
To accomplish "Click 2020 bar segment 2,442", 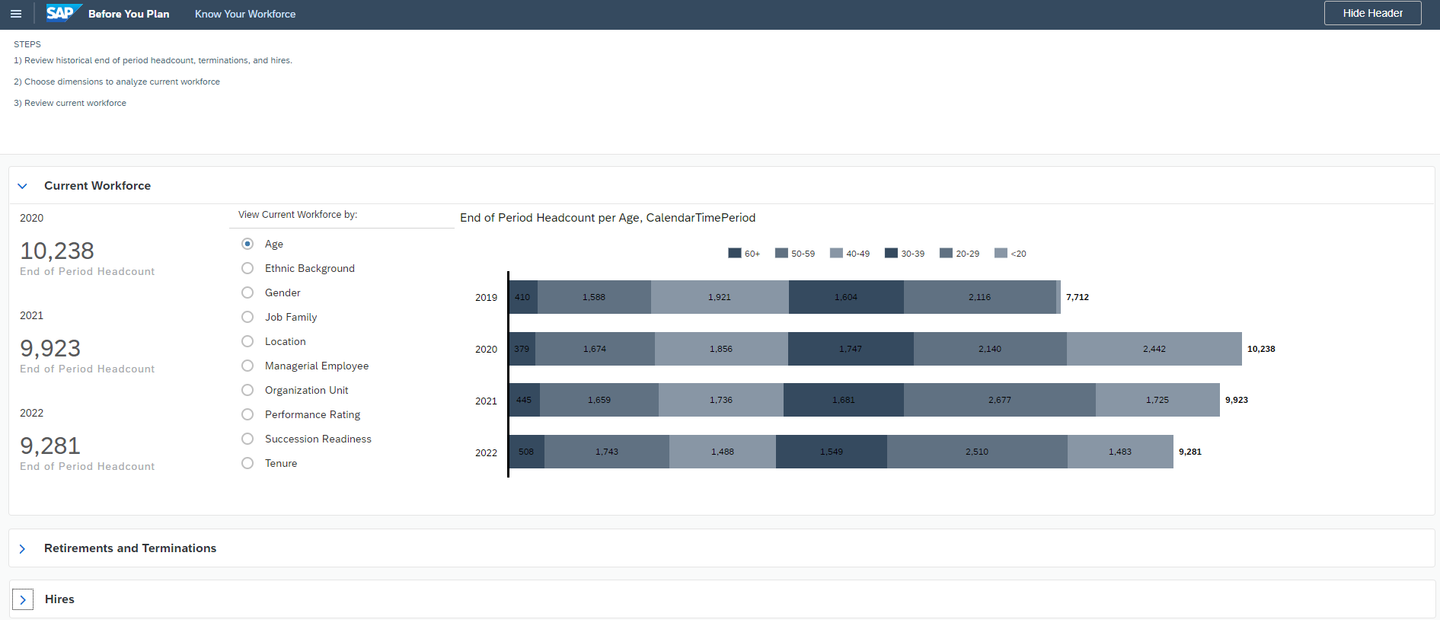I will tap(1154, 349).
